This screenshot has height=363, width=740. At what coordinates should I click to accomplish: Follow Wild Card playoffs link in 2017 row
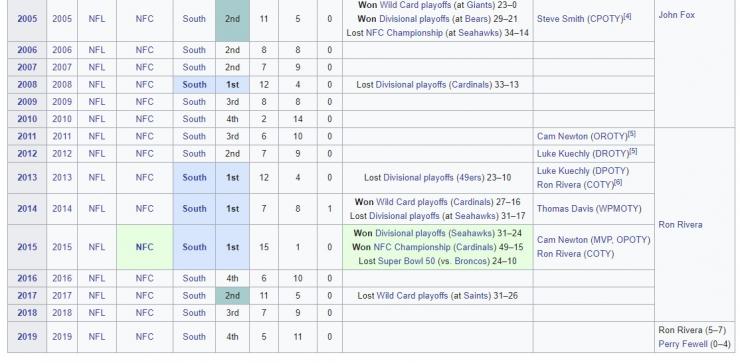pos(412,295)
